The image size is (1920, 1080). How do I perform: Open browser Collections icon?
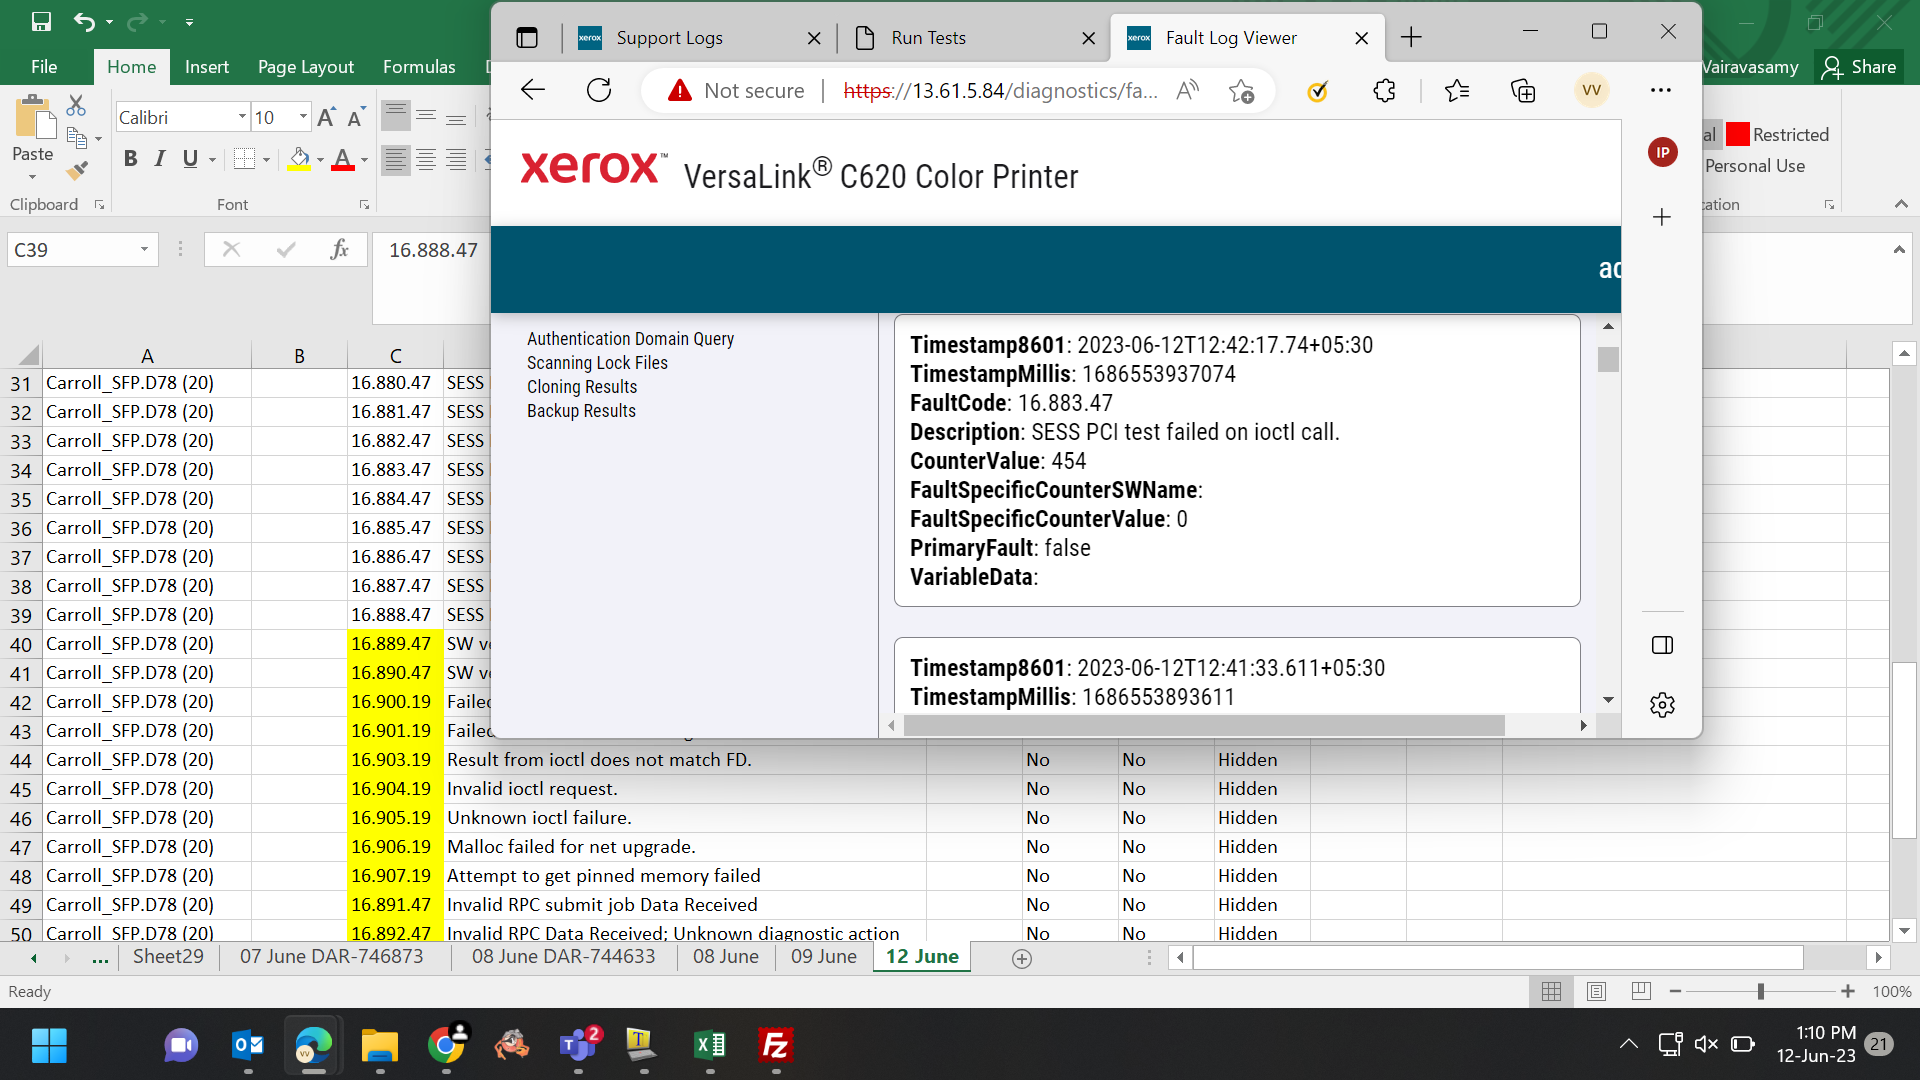pyautogui.click(x=1523, y=91)
